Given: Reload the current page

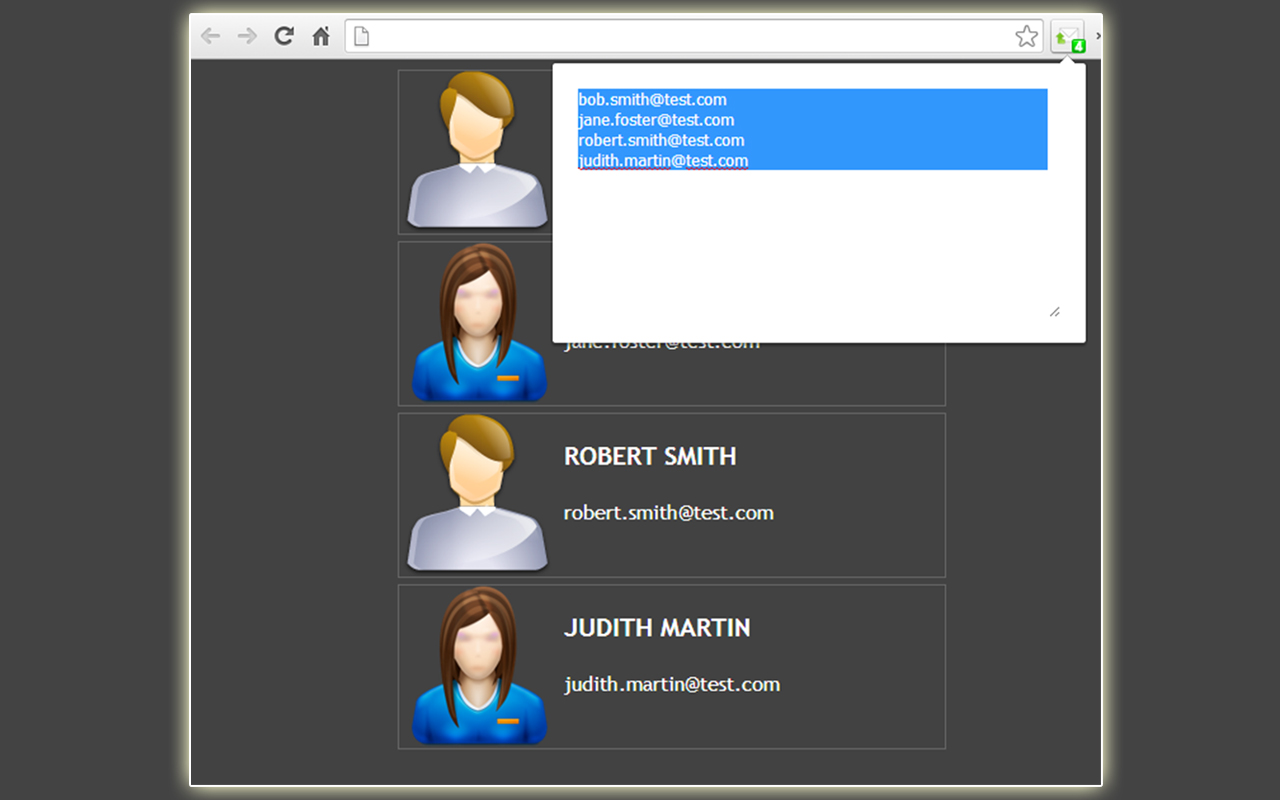Looking at the screenshot, I should coord(283,35).
